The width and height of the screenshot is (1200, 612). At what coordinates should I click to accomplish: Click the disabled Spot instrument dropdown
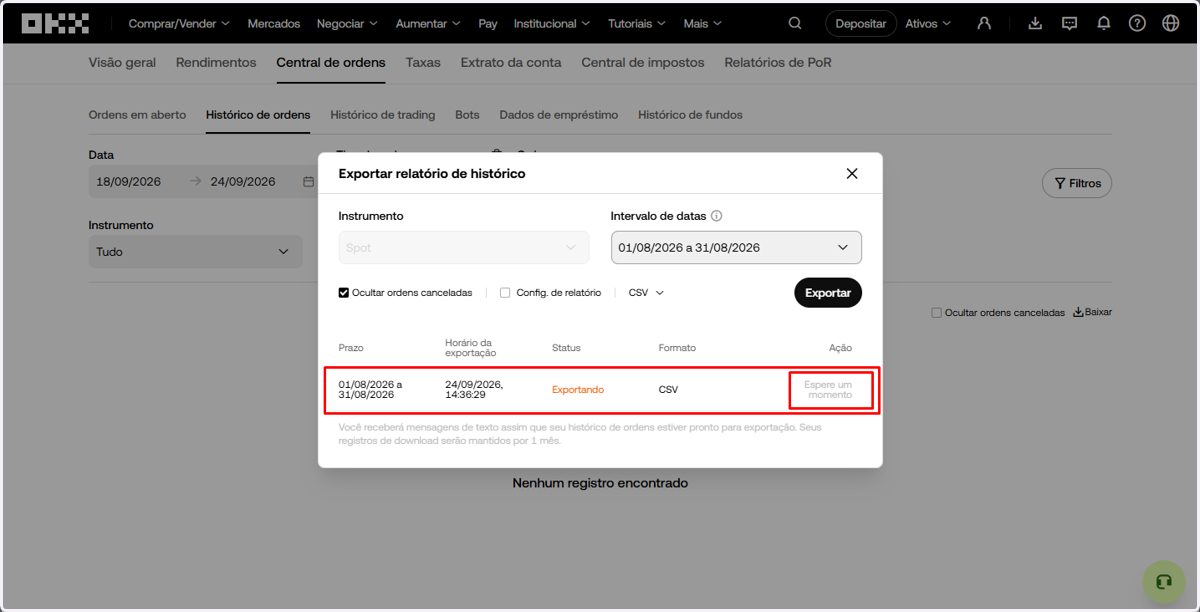[x=463, y=248]
